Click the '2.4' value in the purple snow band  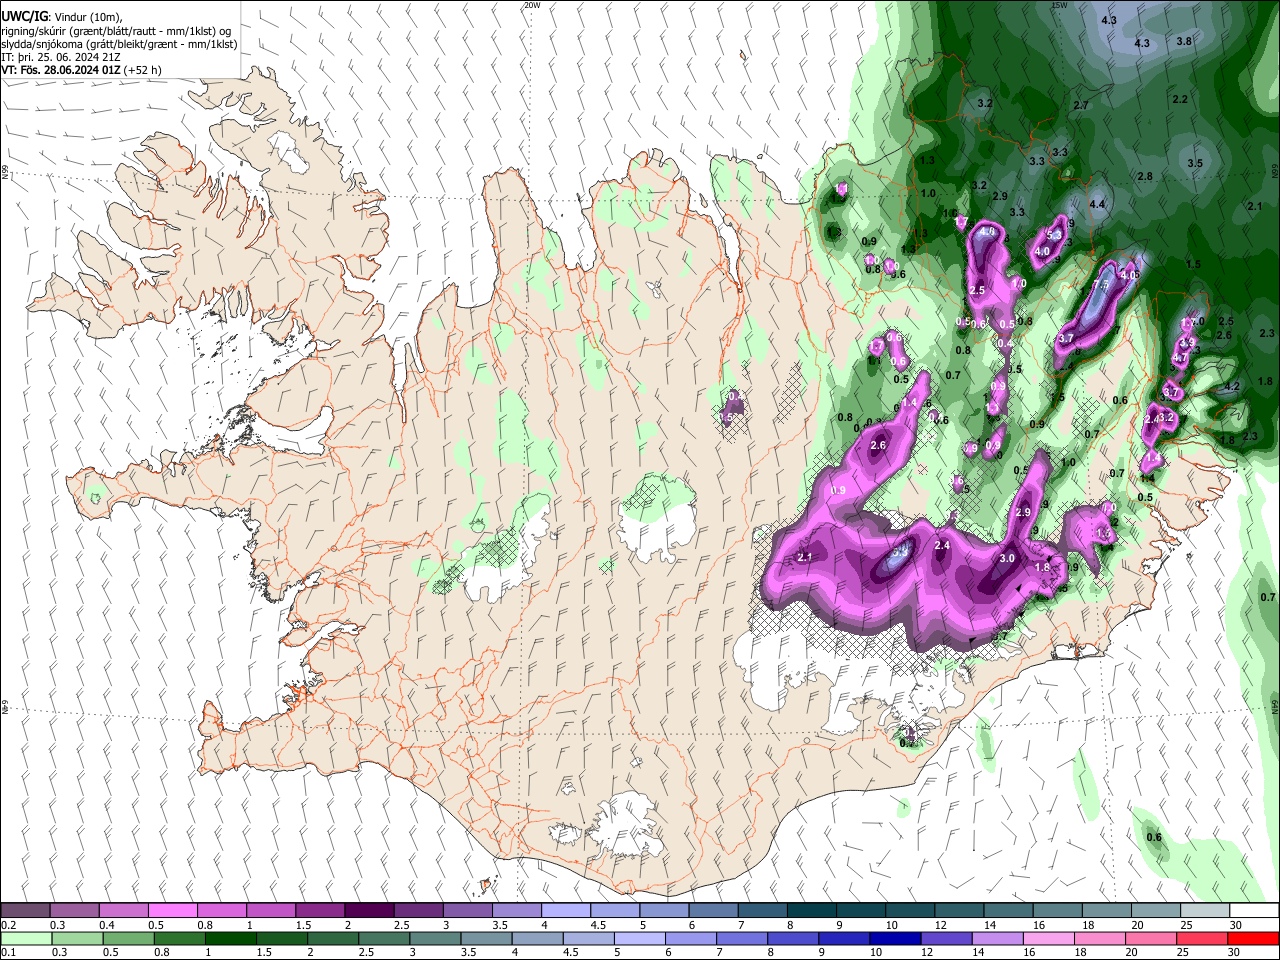941,545
